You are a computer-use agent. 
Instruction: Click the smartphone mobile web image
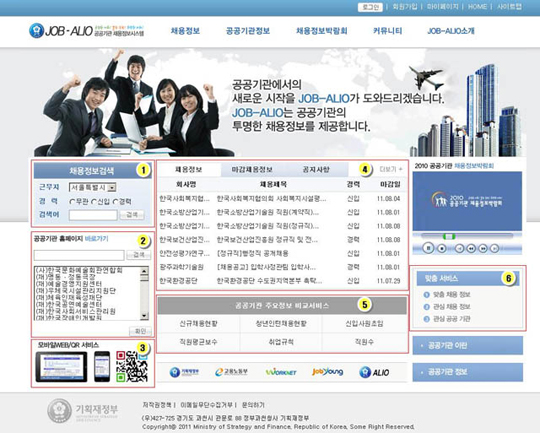point(102,367)
